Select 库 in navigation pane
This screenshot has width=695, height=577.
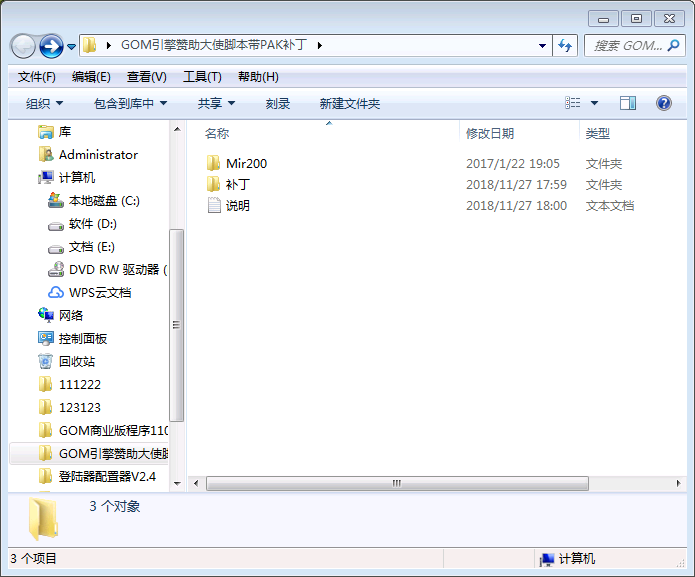[x=65, y=132]
